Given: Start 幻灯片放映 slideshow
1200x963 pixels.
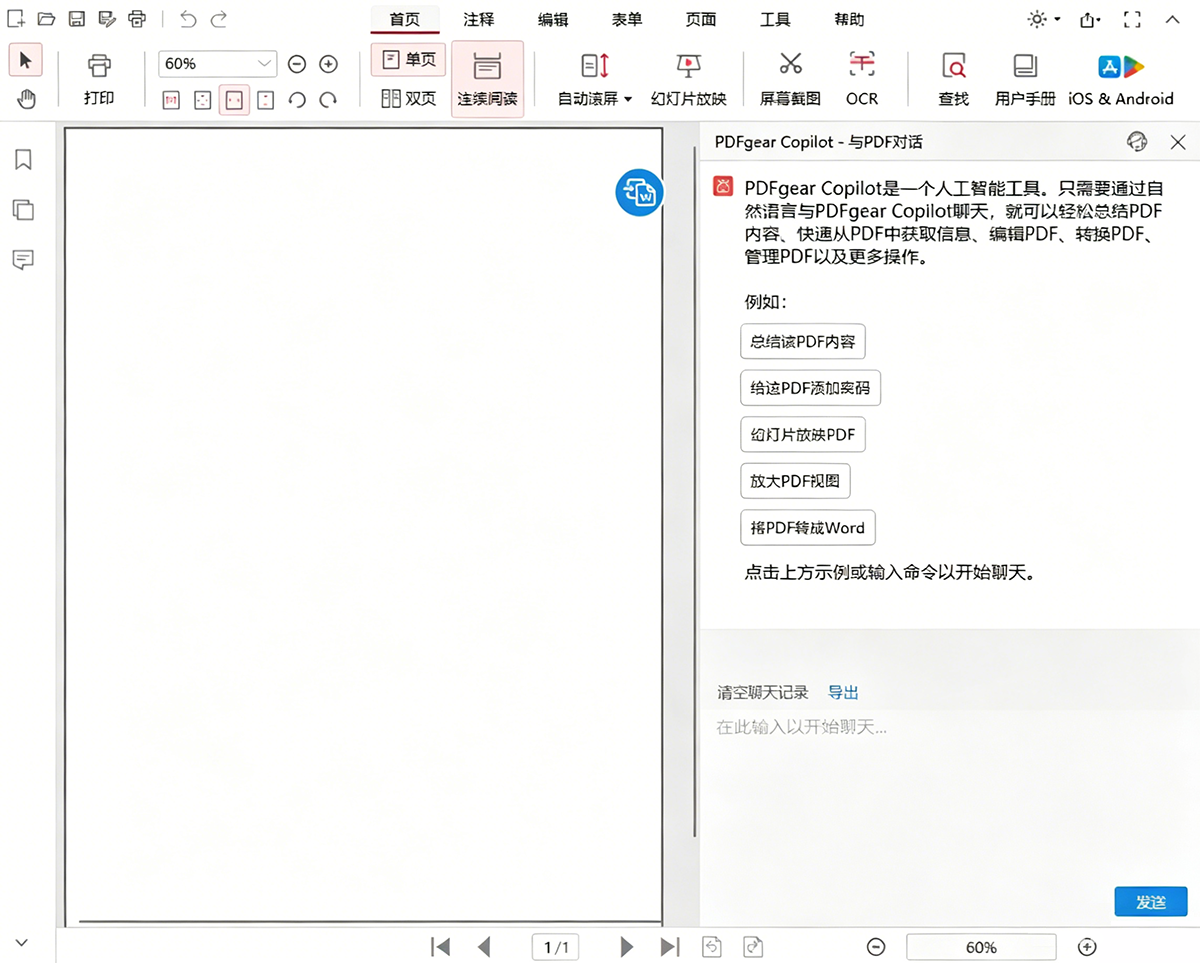Looking at the screenshot, I should [x=688, y=79].
